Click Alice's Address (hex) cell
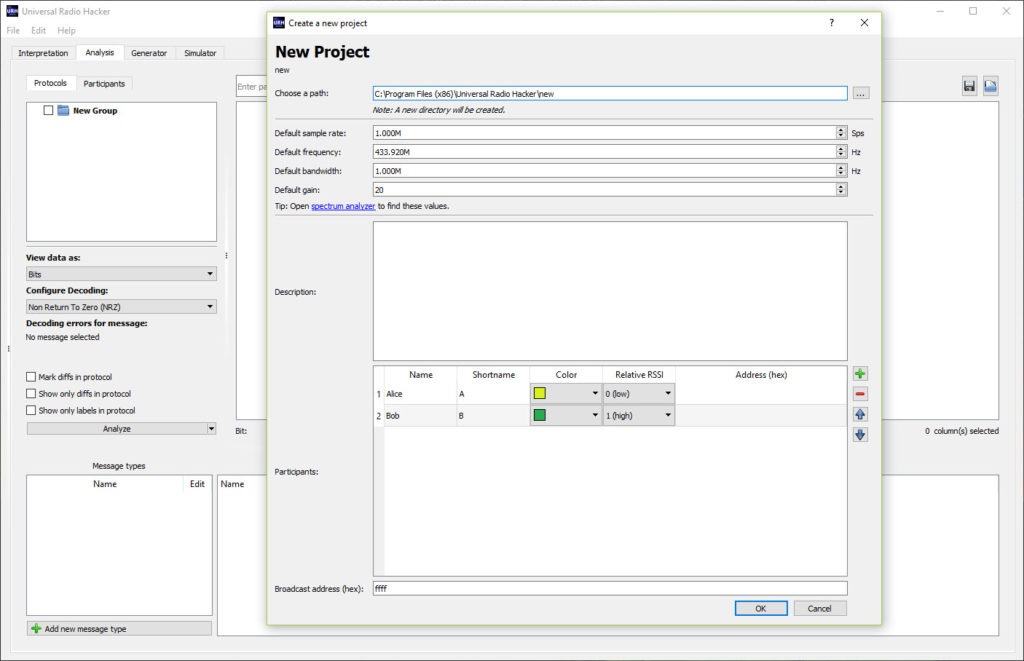This screenshot has width=1024, height=661. [x=761, y=394]
